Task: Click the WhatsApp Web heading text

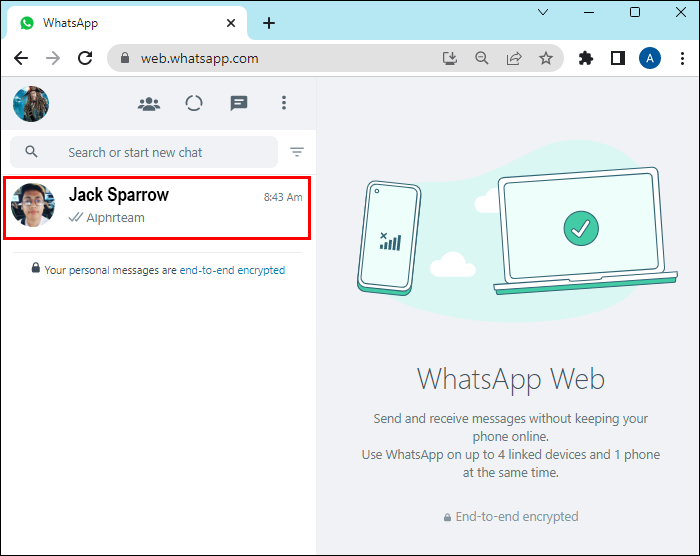Action: pos(511,380)
